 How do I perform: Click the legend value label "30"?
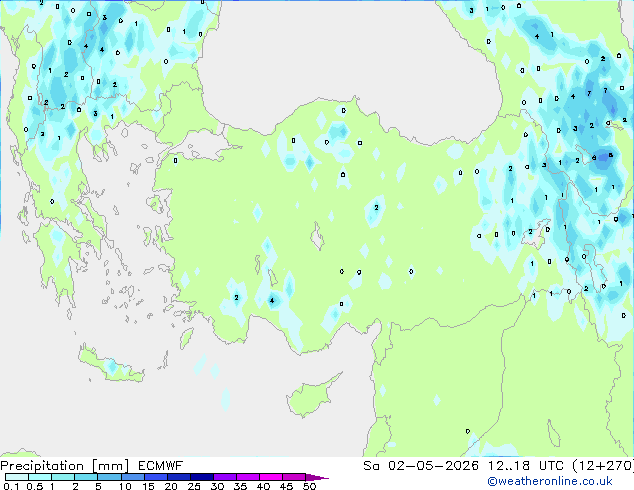[x=217, y=486]
